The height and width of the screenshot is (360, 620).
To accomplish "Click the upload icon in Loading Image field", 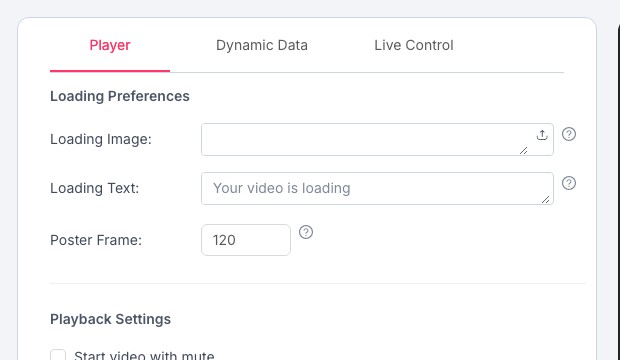I will coord(542,135).
